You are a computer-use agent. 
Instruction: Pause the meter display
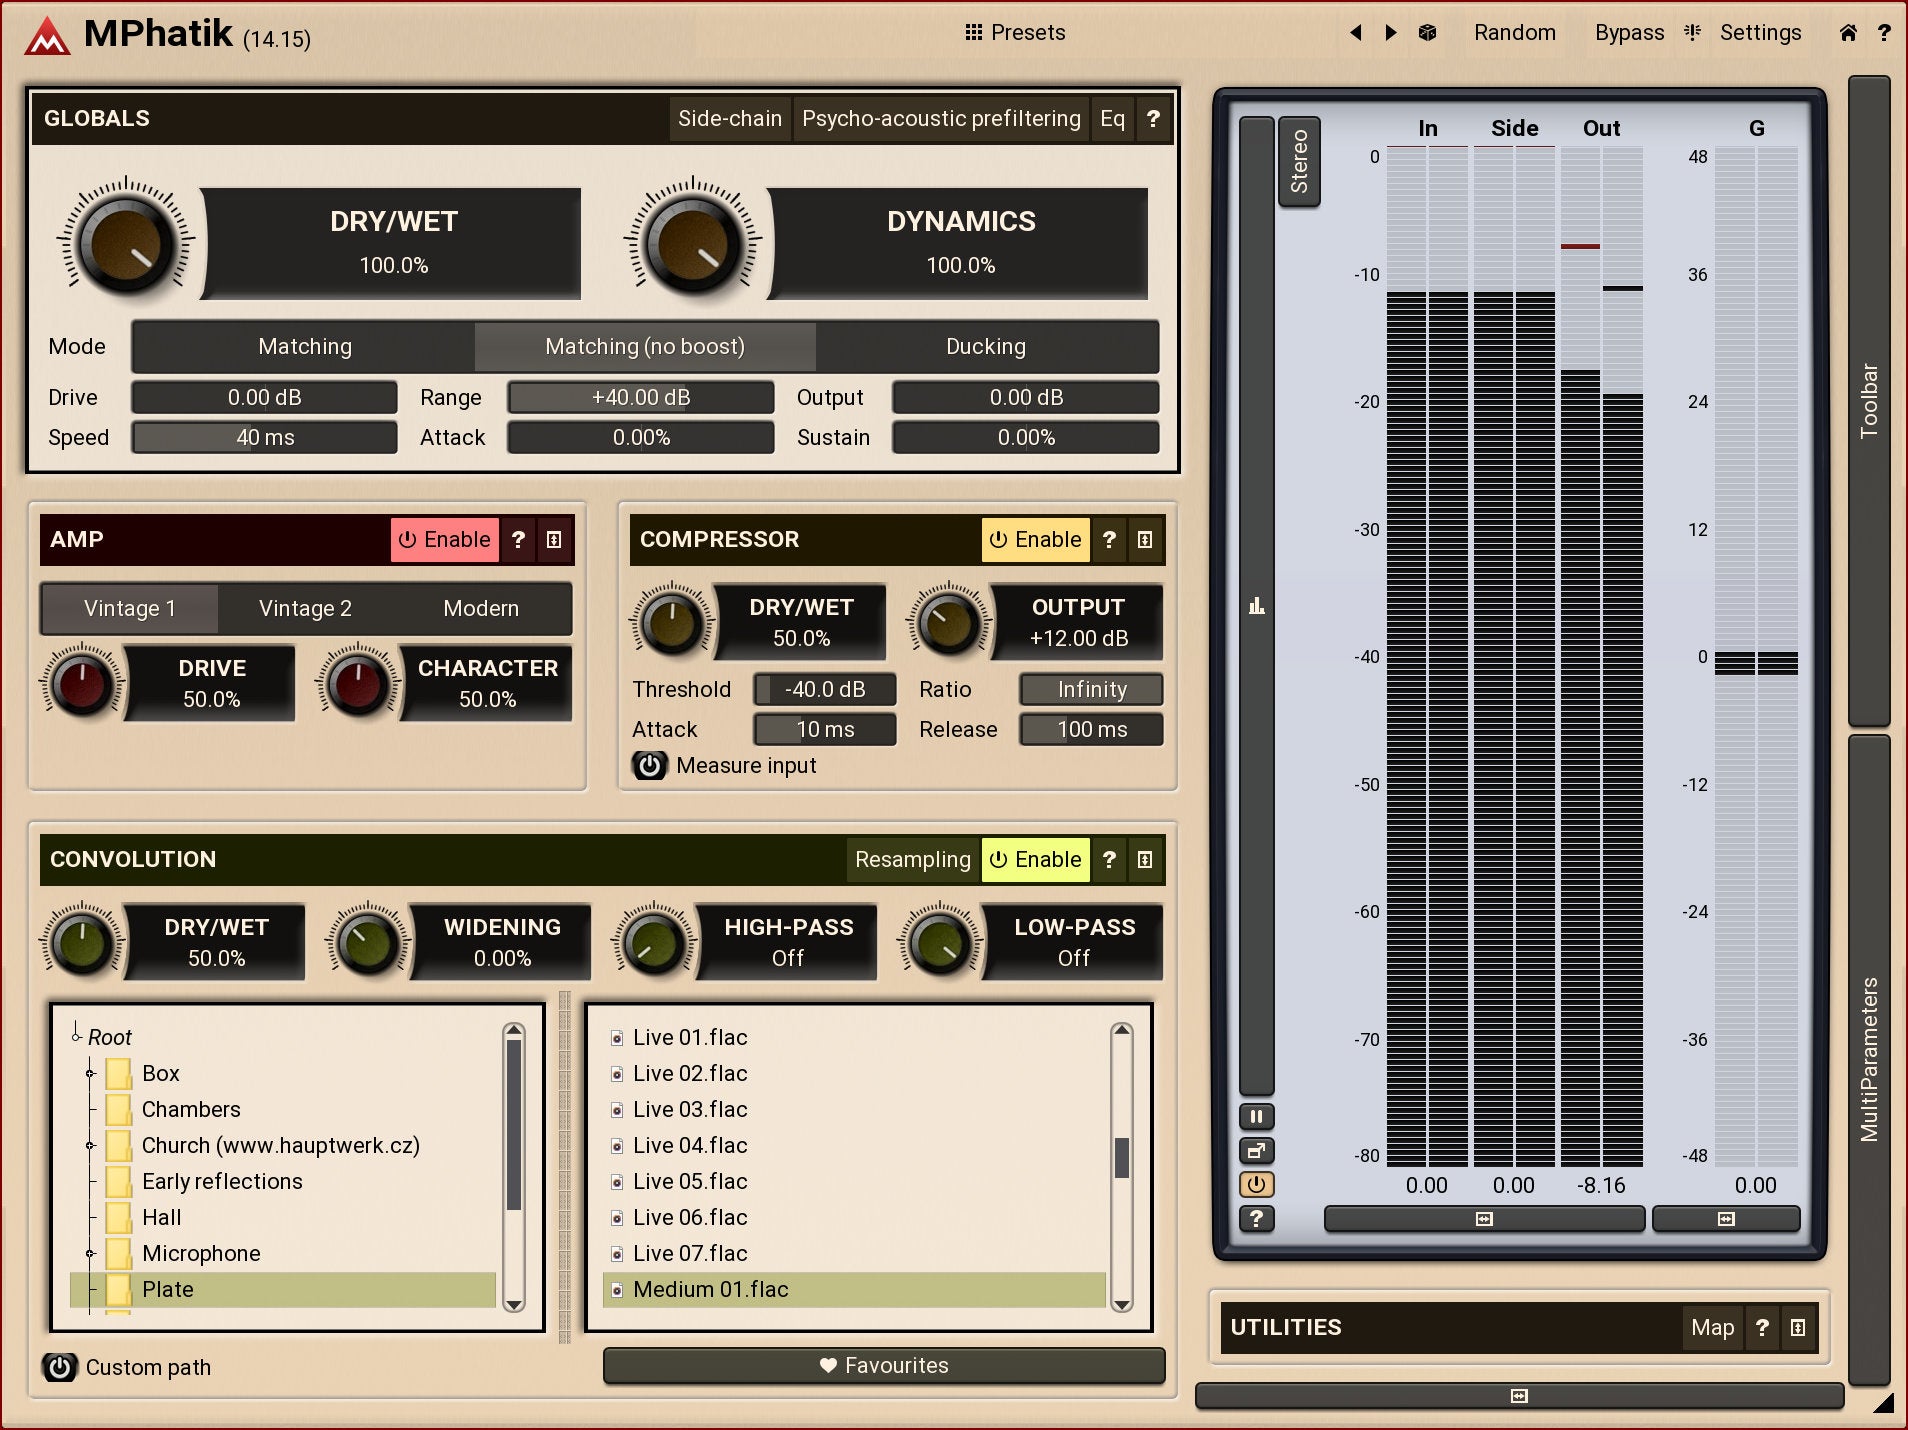coord(1256,1117)
